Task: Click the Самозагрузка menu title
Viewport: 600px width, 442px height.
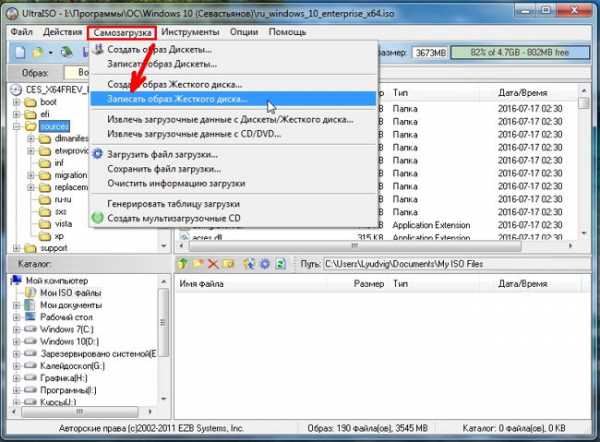Action: (x=122, y=33)
